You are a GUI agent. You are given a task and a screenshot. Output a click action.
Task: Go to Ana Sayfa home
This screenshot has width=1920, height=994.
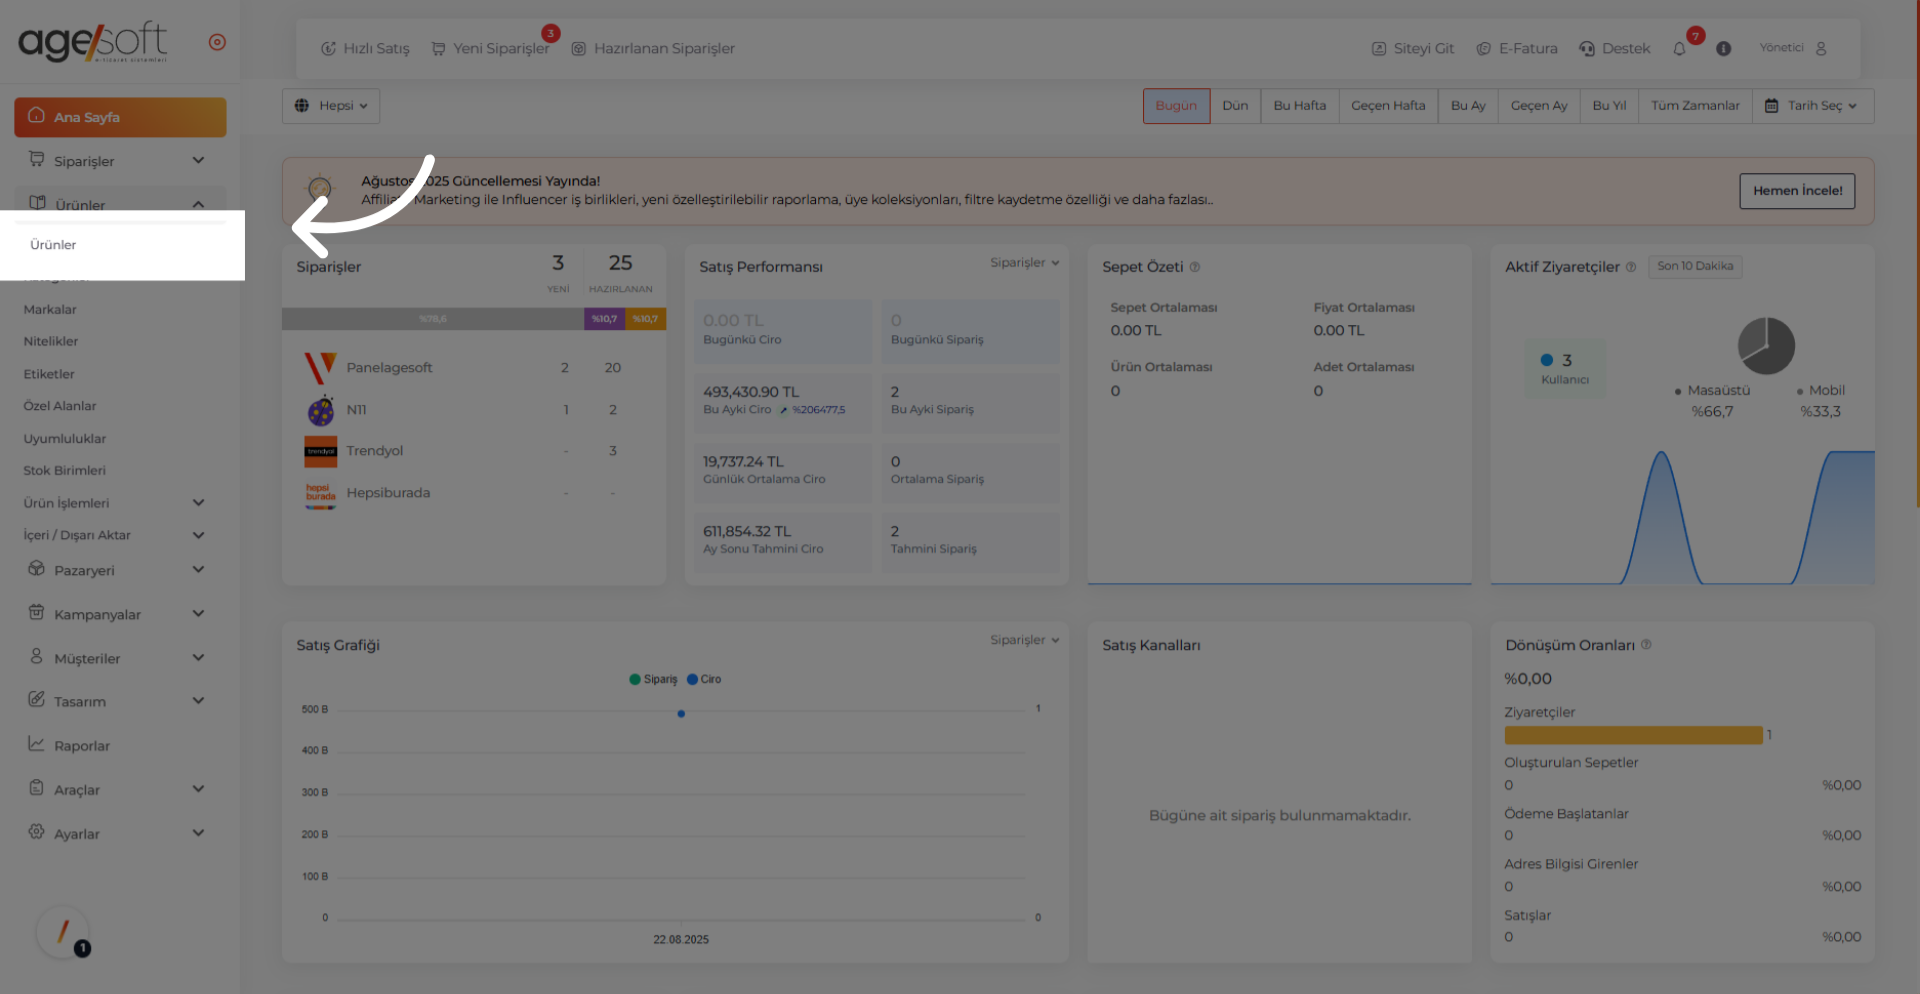pyautogui.click(x=120, y=117)
